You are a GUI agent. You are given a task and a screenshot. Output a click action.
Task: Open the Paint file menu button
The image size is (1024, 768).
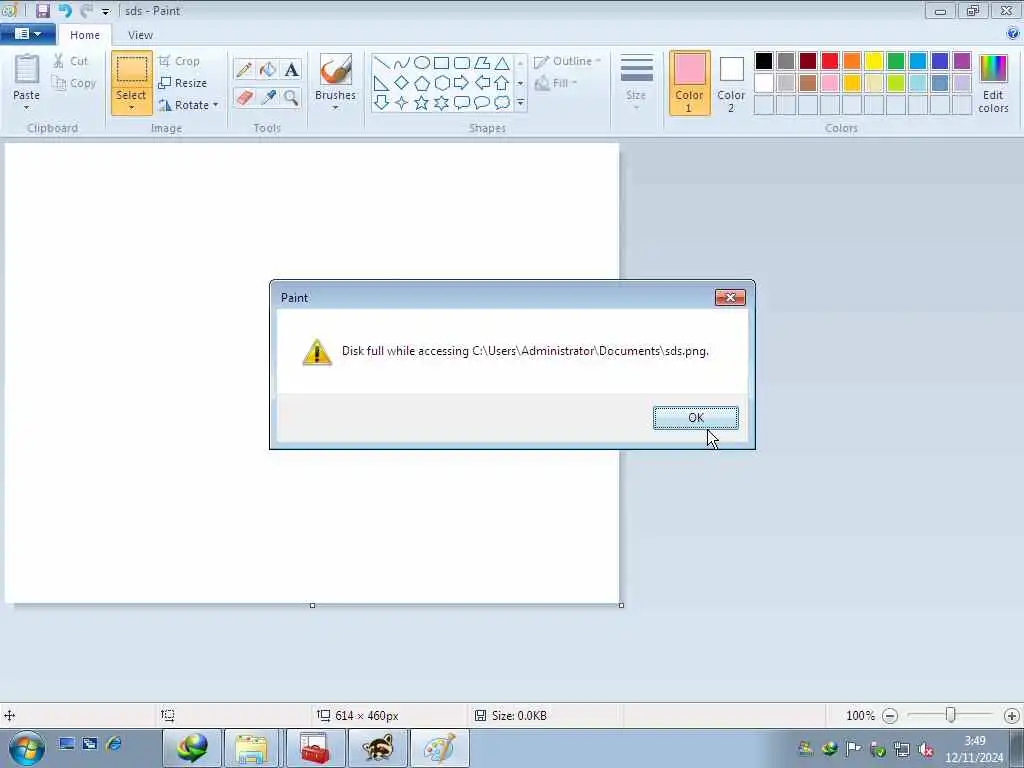pos(27,34)
